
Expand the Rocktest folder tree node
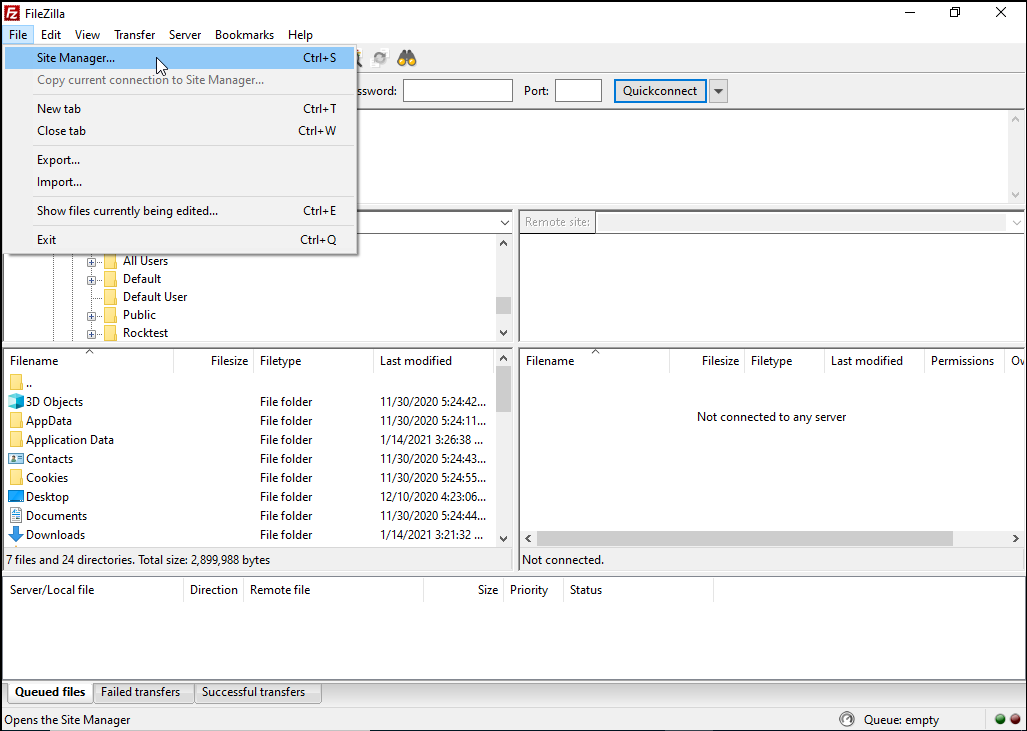pos(92,334)
